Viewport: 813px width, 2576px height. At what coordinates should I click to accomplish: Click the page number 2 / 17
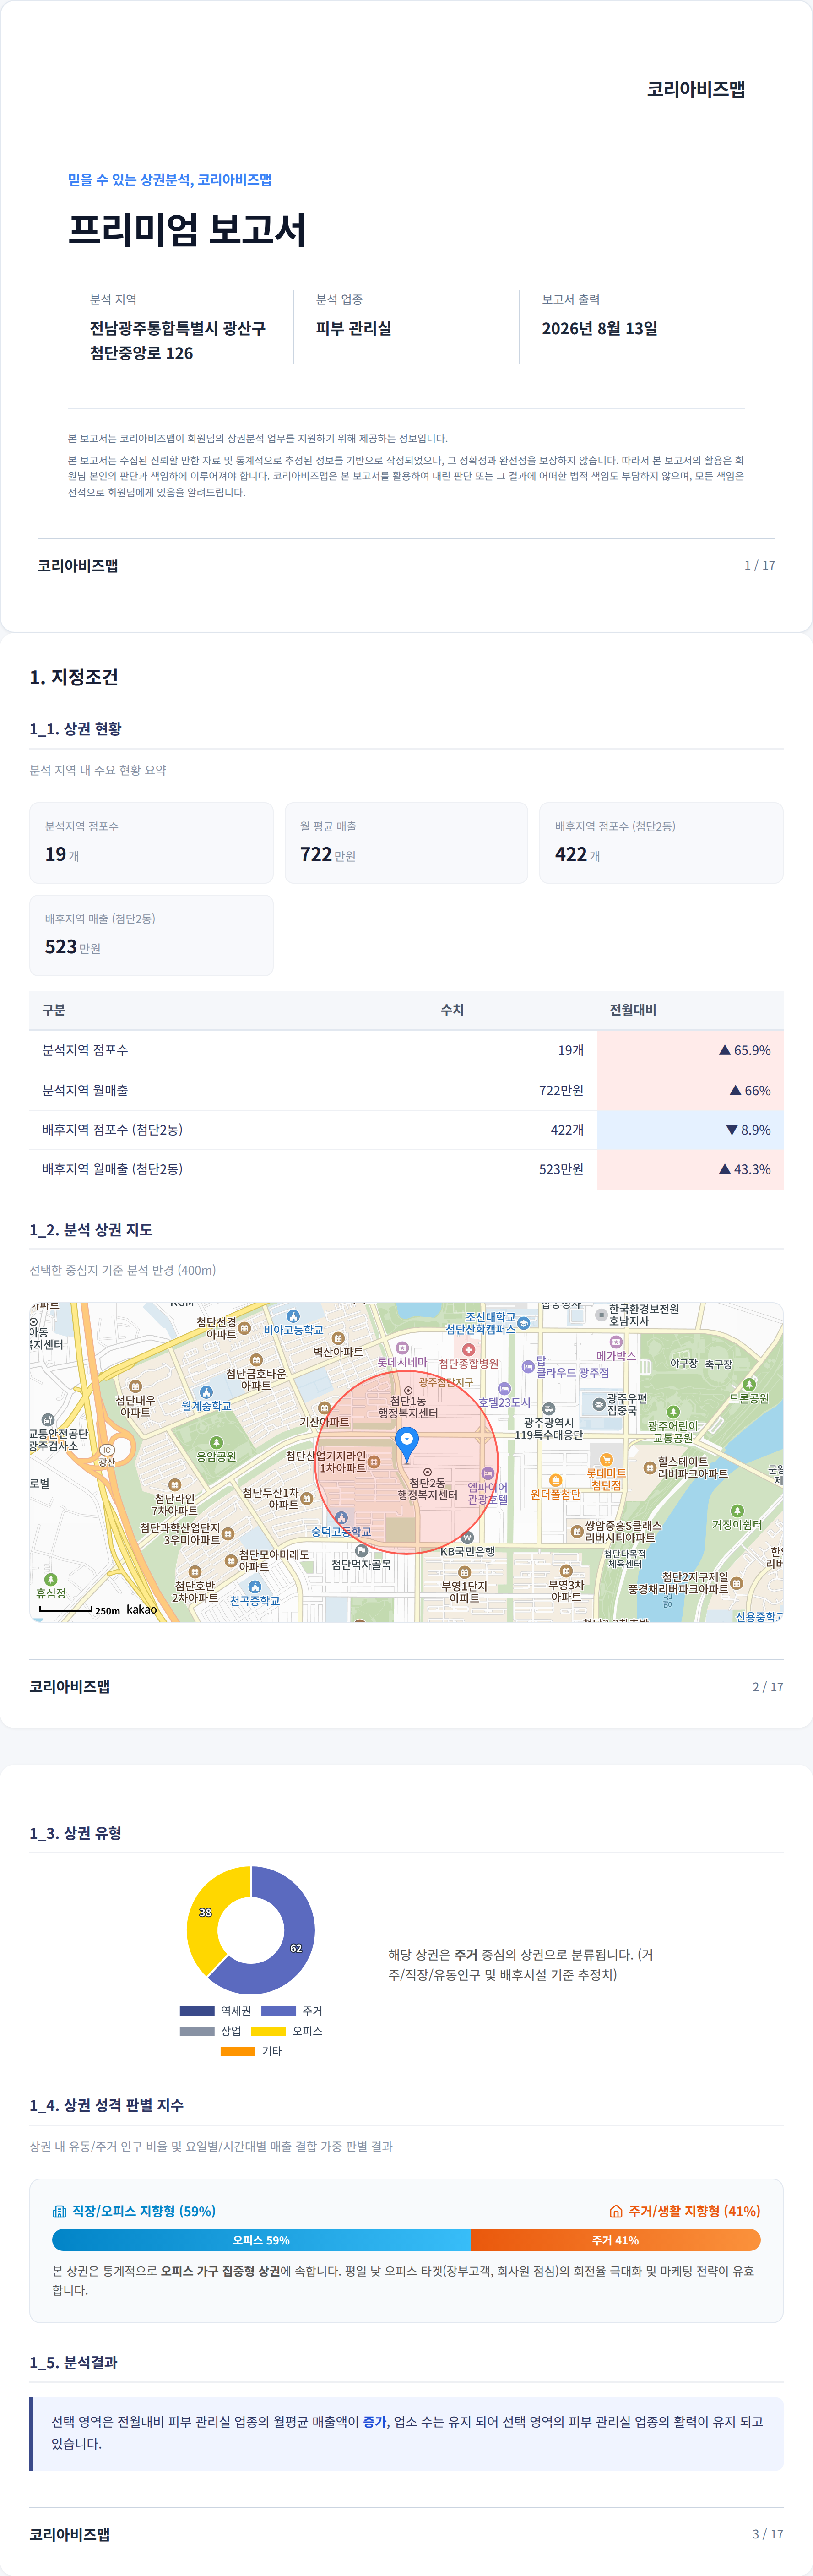pyautogui.click(x=768, y=1687)
